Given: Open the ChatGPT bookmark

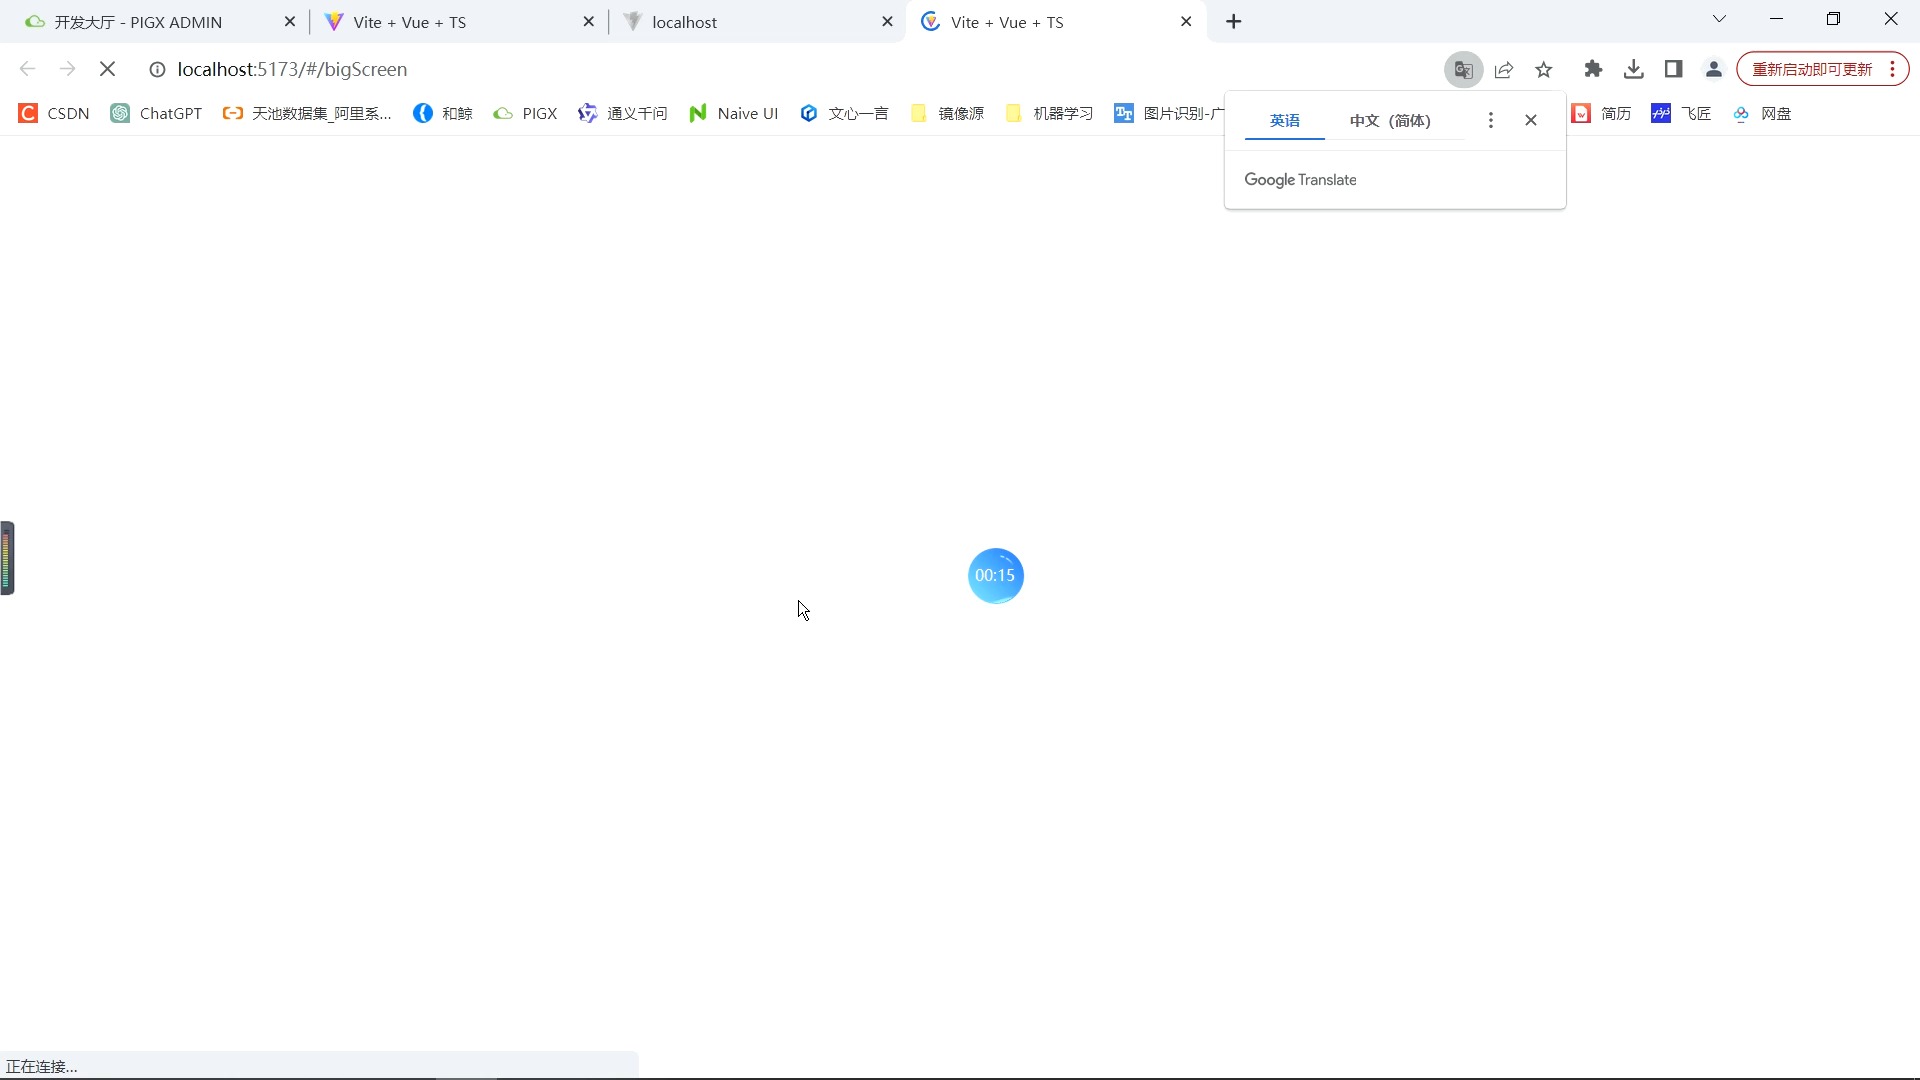Looking at the screenshot, I should 157,113.
